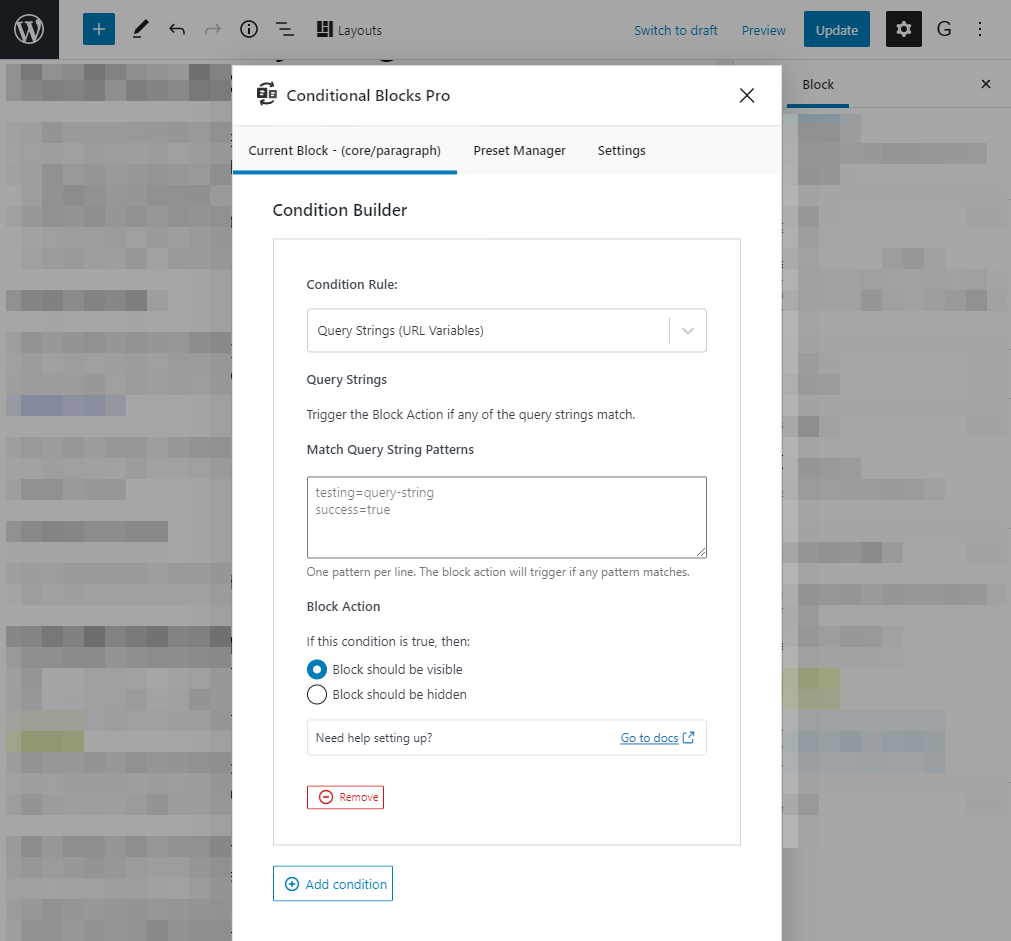Select the pencil Tools icon
Screen dimensions: 1011x941
tap(141, 30)
